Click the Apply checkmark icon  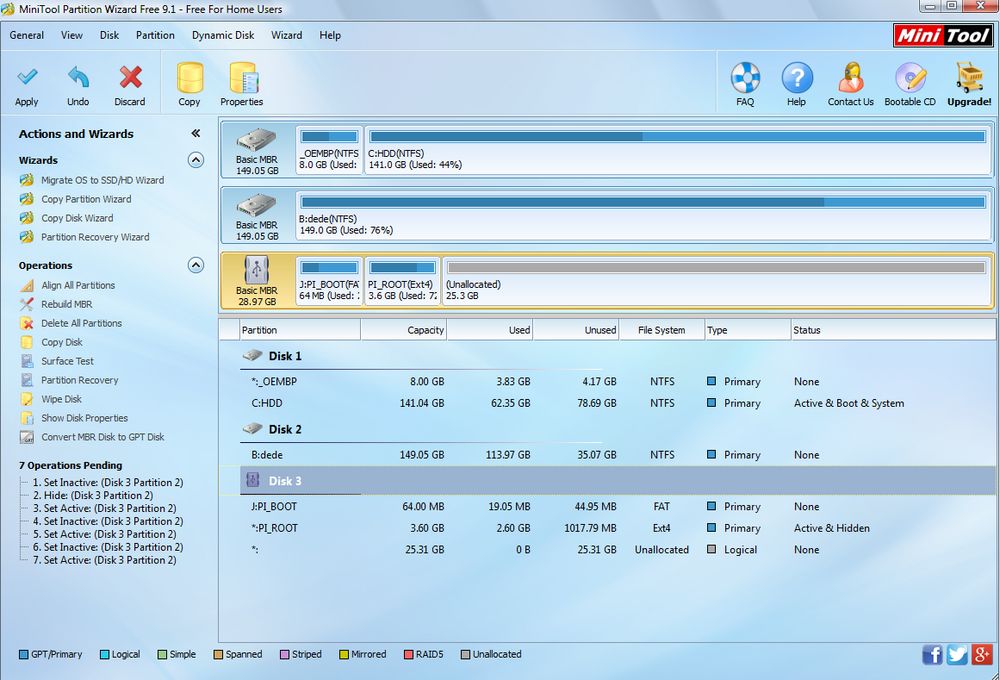[27, 78]
